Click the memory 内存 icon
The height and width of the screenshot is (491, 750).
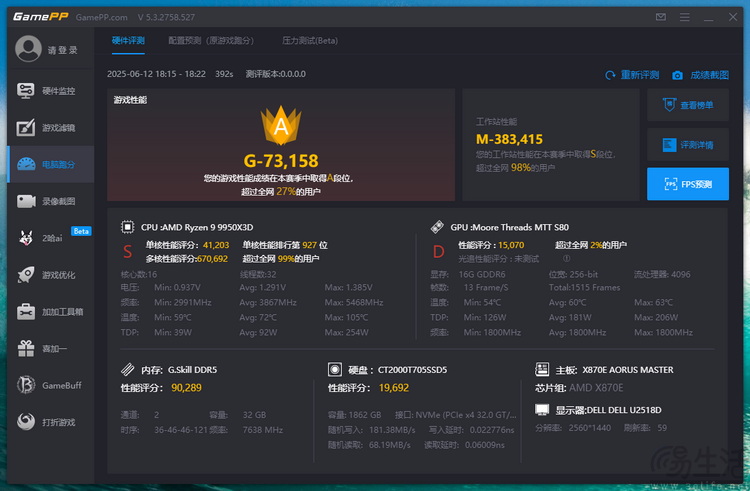pos(127,369)
